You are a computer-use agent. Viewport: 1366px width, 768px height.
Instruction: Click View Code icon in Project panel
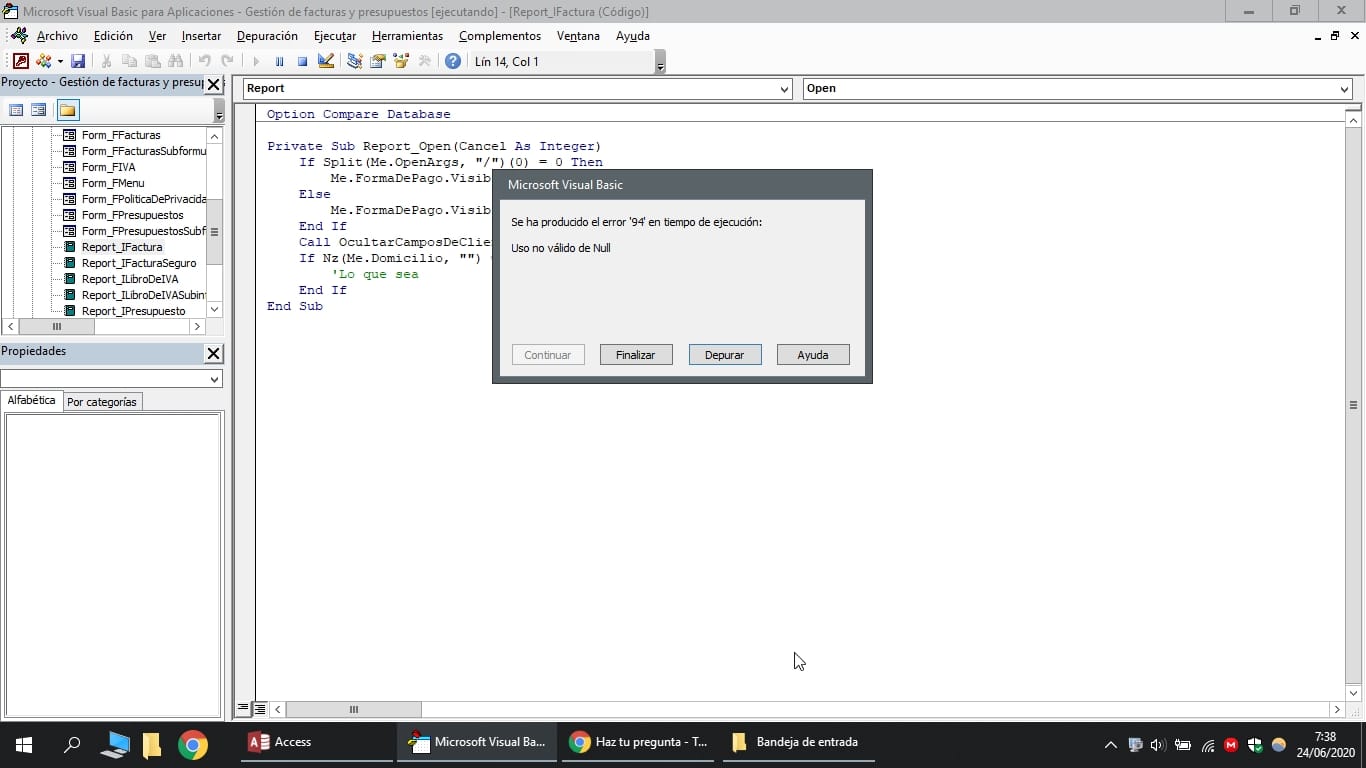tap(16, 110)
